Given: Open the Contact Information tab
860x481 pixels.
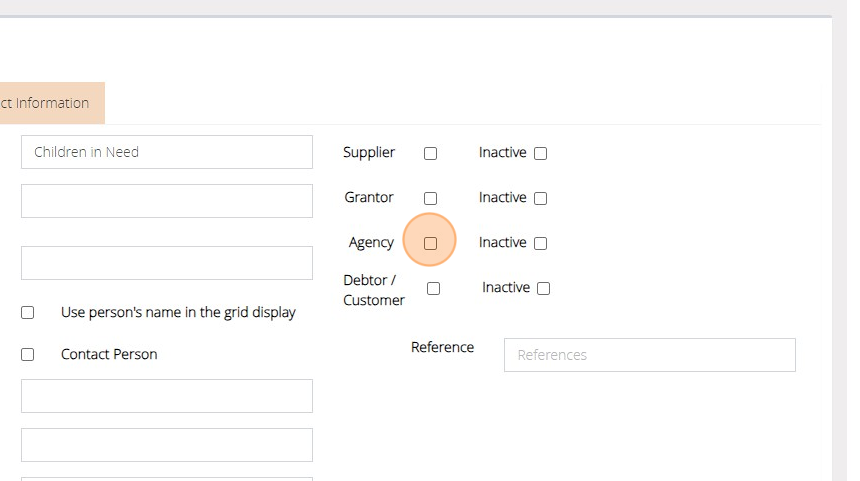Looking at the screenshot, I should [x=46, y=103].
